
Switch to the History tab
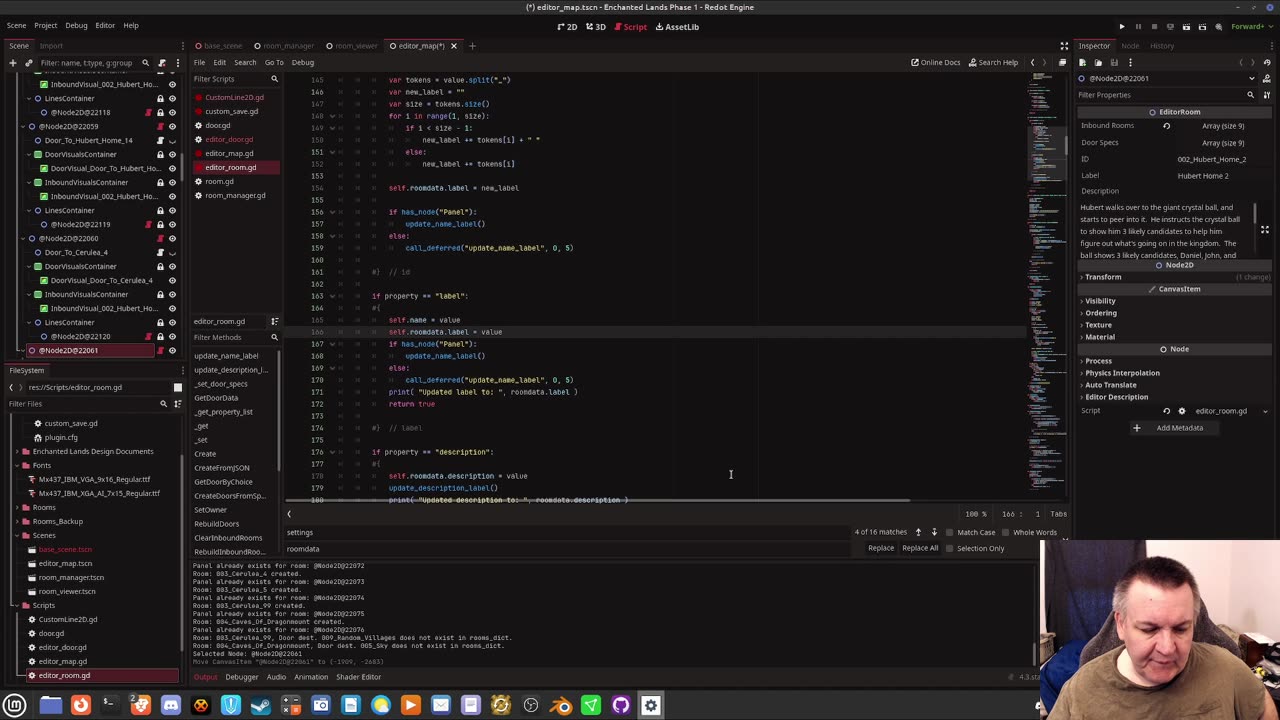[1162, 46]
